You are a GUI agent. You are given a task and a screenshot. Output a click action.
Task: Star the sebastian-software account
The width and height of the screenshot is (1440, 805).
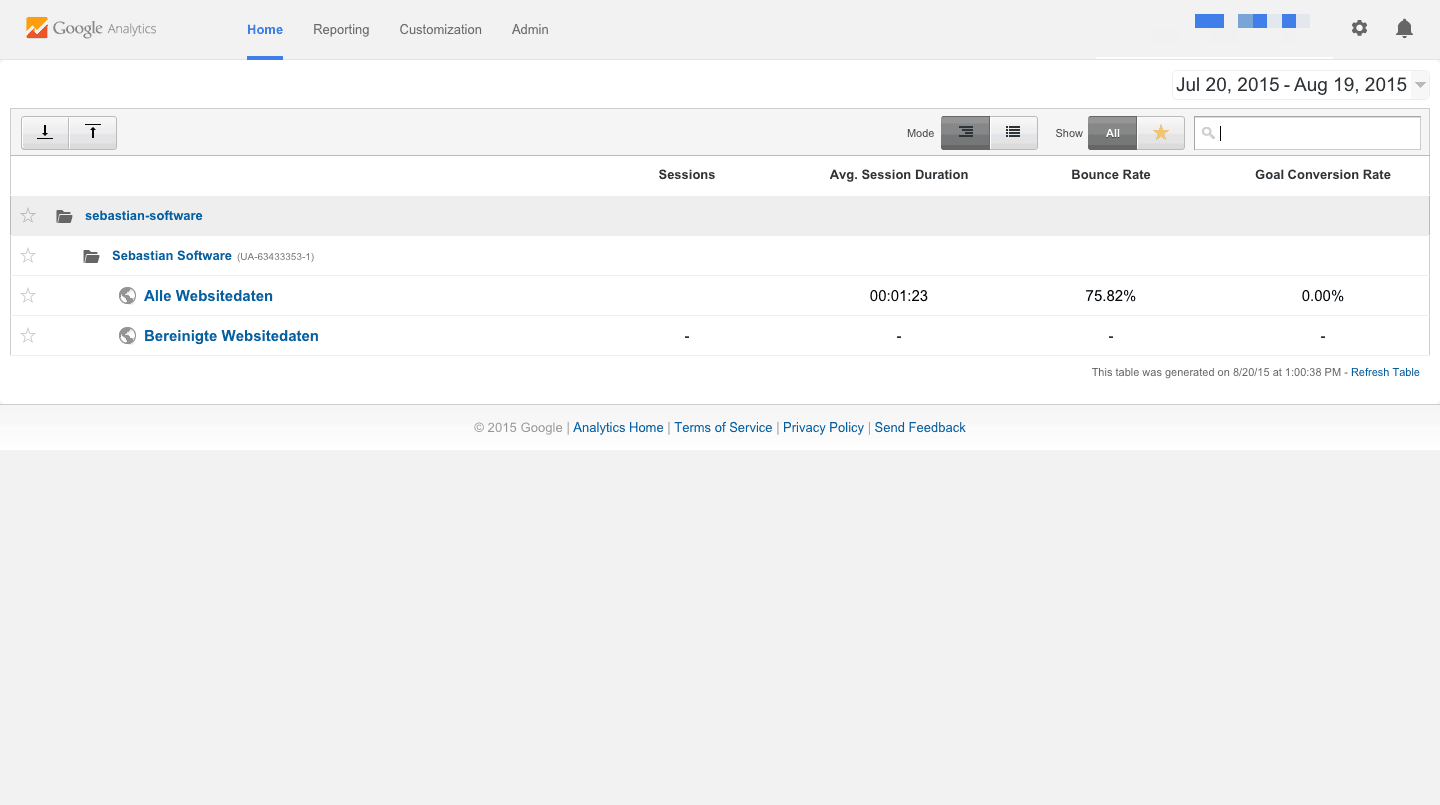(28, 216)
